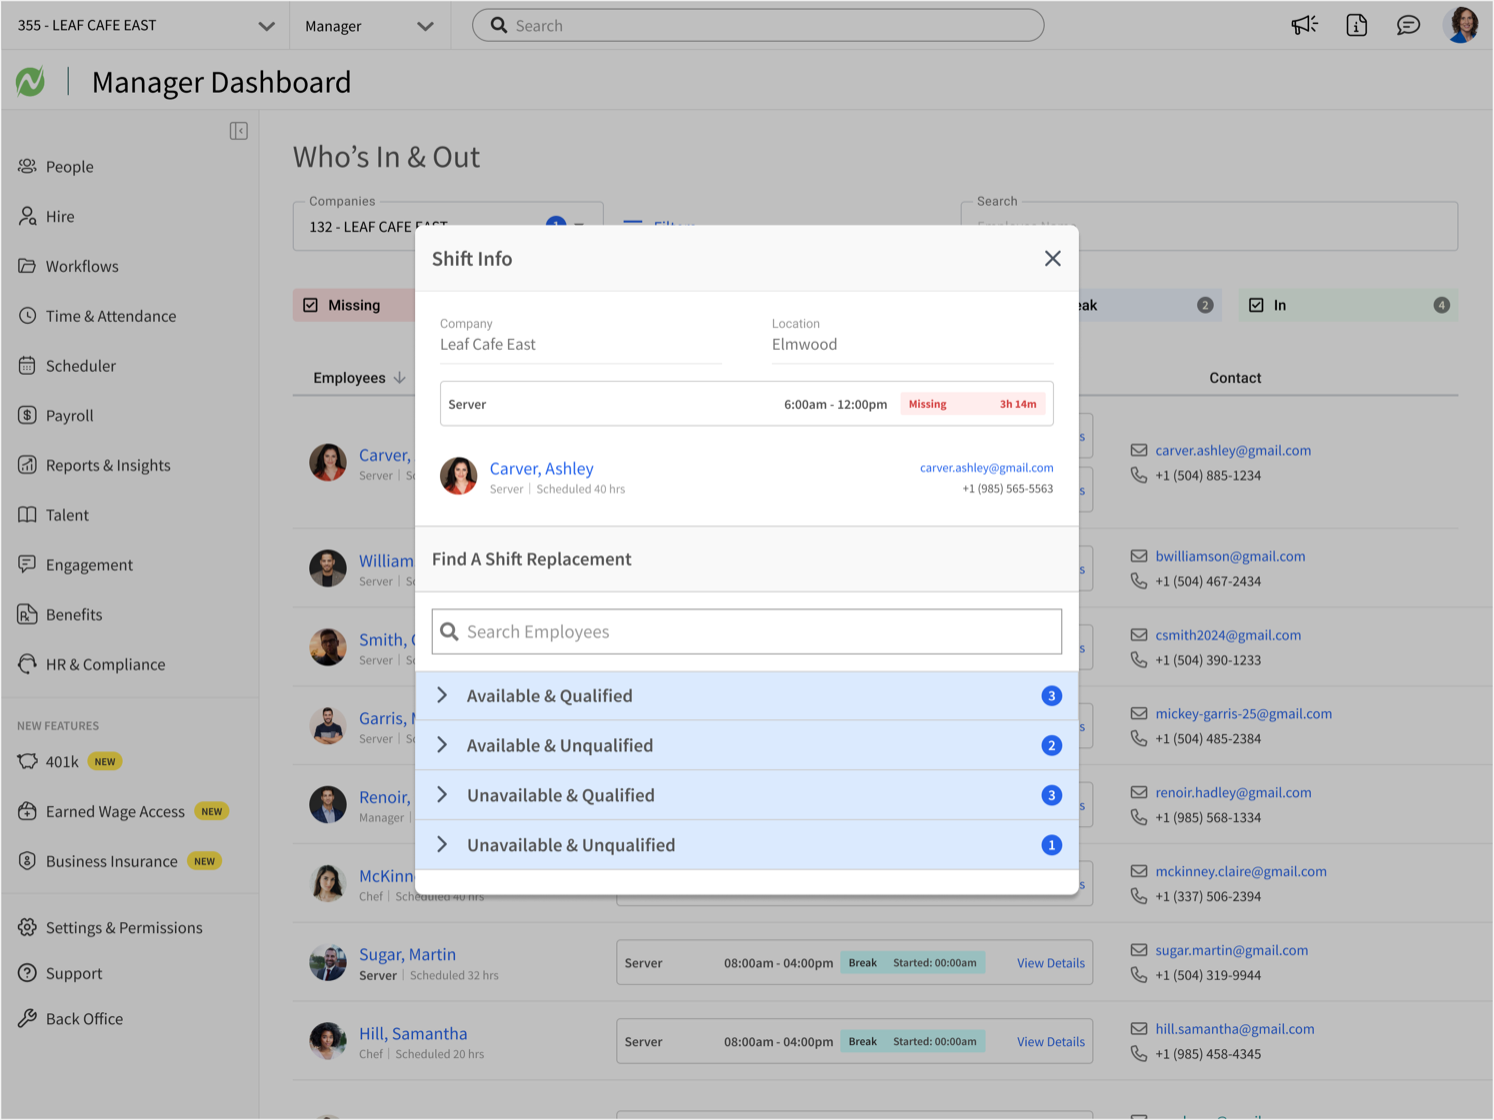Expand Unavailable & Qualified section
Screen dimensions: 1494x1120
pos(746,795)
